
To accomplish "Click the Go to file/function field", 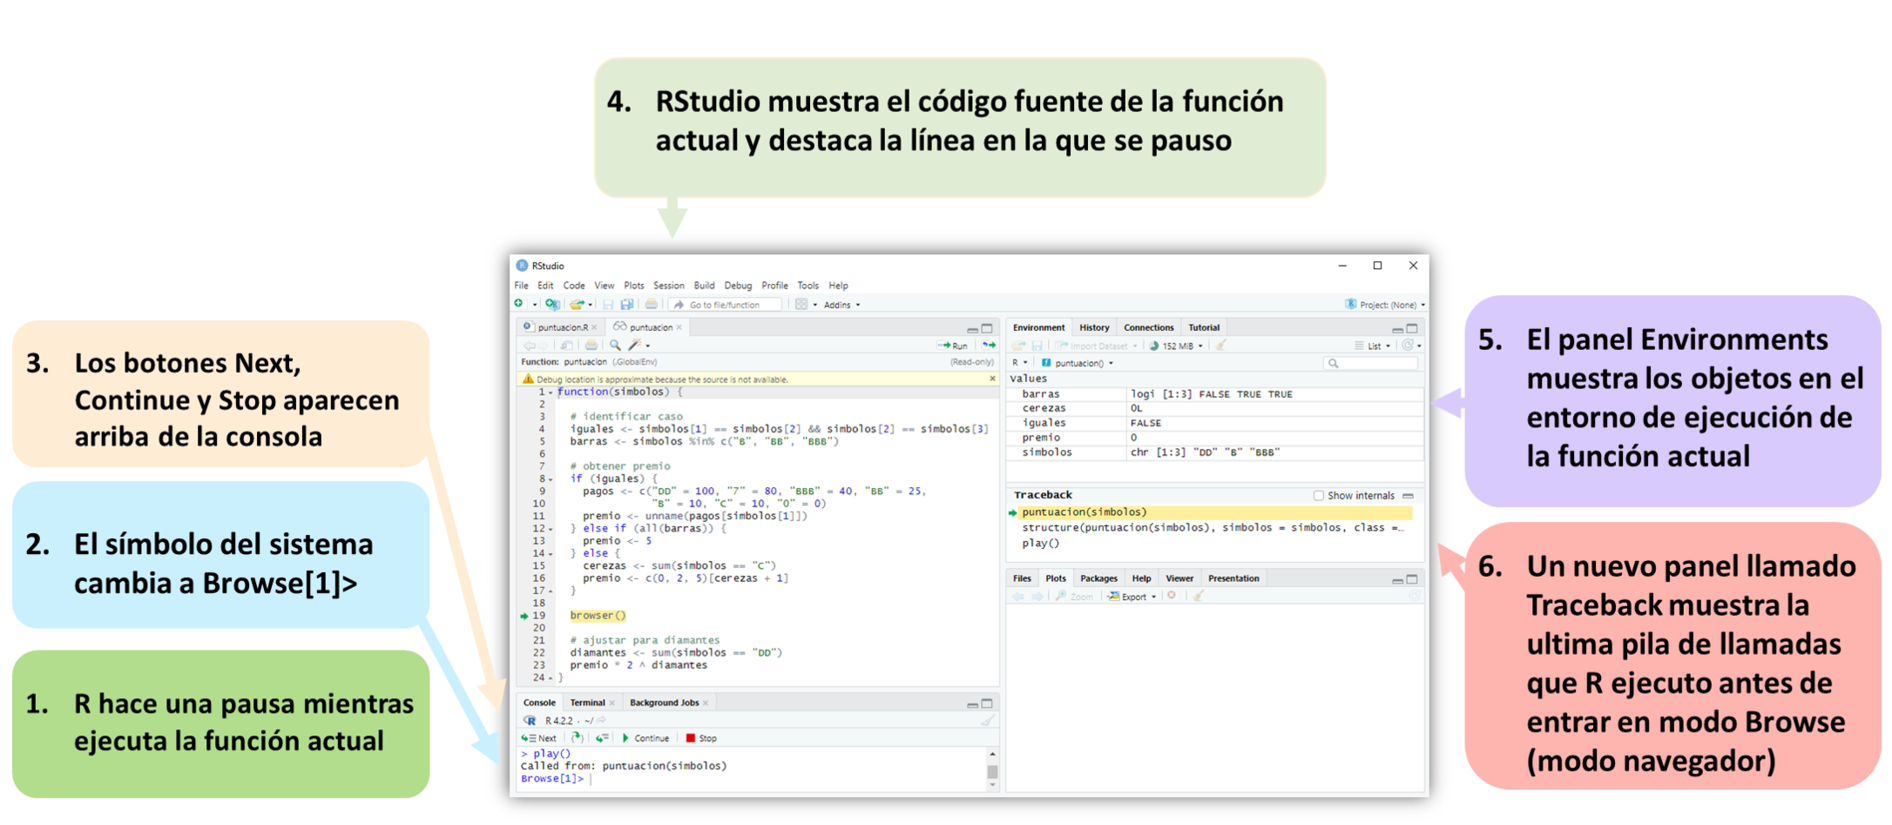I will [724, 305].
